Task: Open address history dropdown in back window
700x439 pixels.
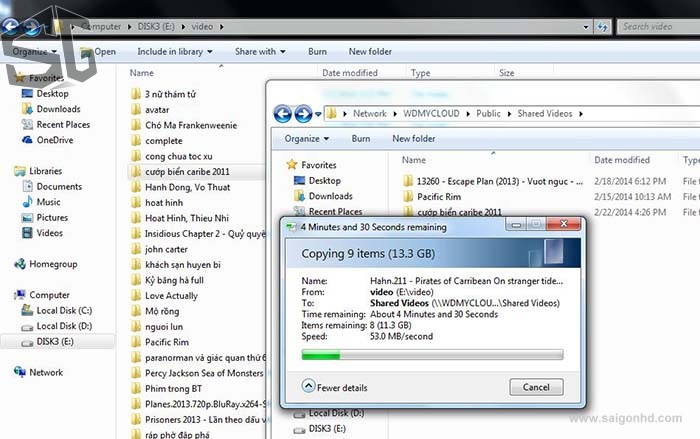Action: pos(586,27)
